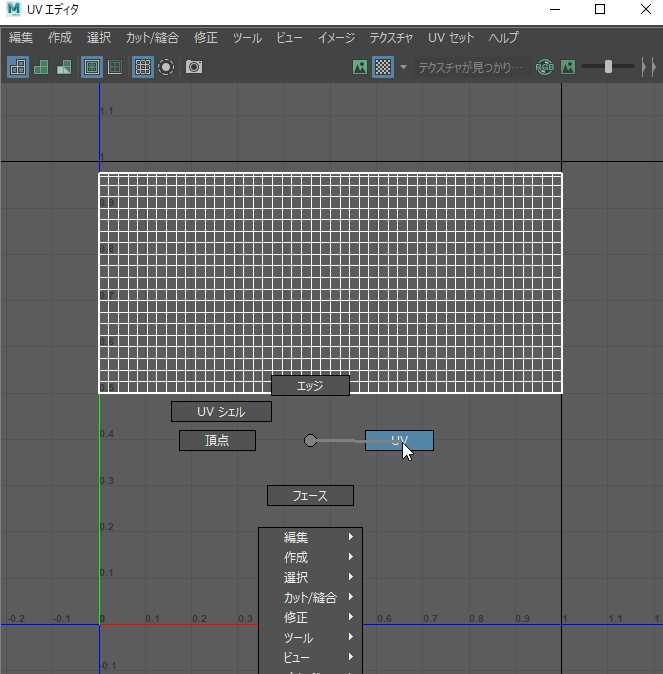
Task: Open ツール in the menu bar
Action: tap(247, 38)
